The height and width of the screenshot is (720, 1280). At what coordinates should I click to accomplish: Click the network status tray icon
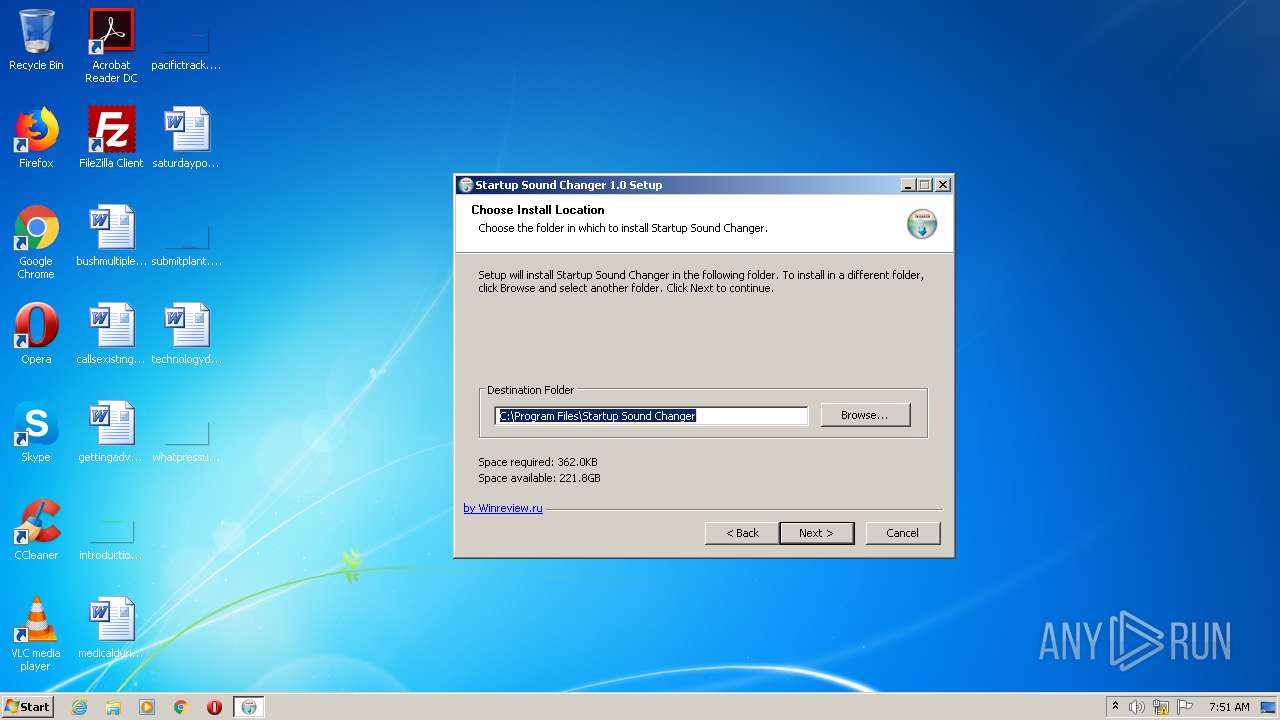(x=1161, y=707)
